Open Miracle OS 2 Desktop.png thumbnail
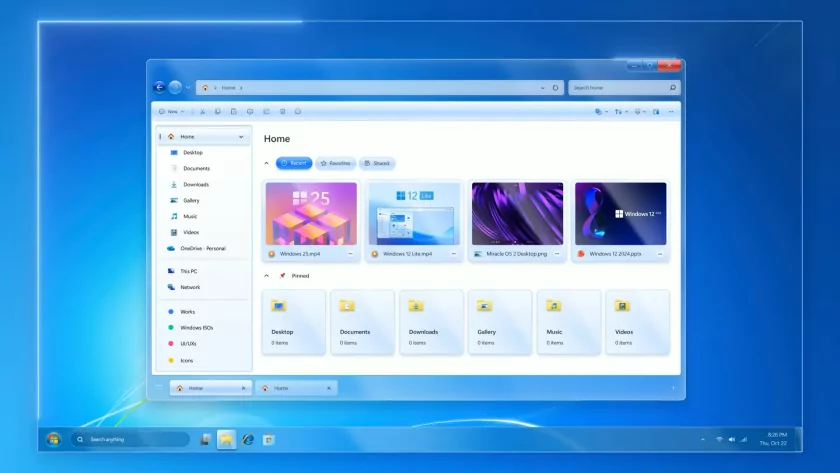 click(518, 214)
